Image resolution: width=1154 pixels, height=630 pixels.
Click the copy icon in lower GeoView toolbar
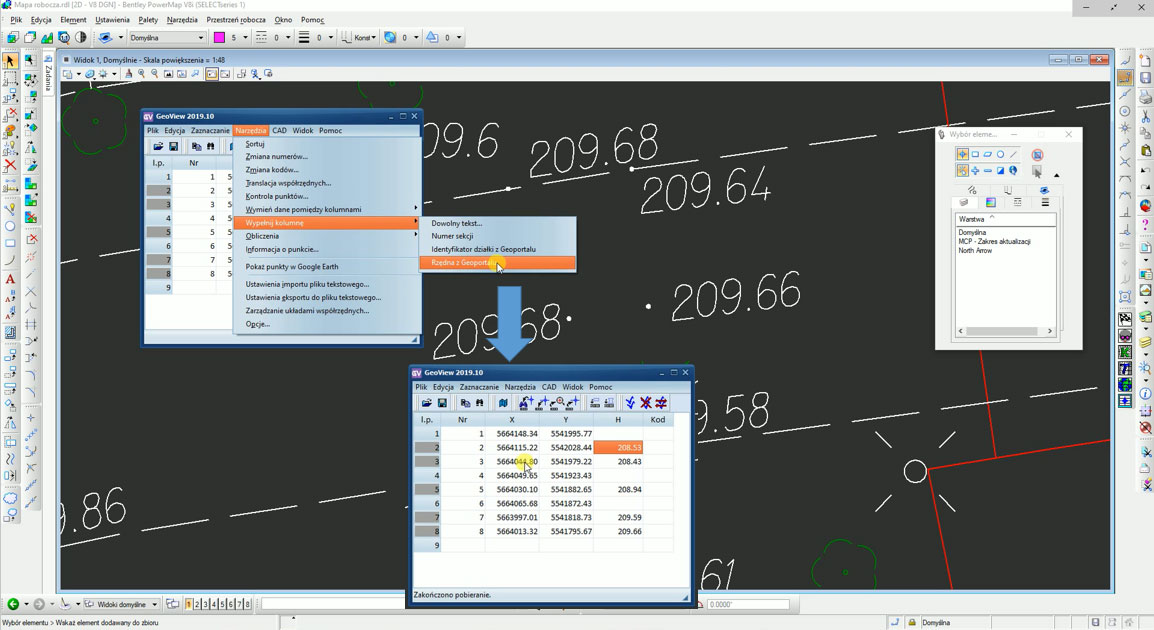coord(465,403)
